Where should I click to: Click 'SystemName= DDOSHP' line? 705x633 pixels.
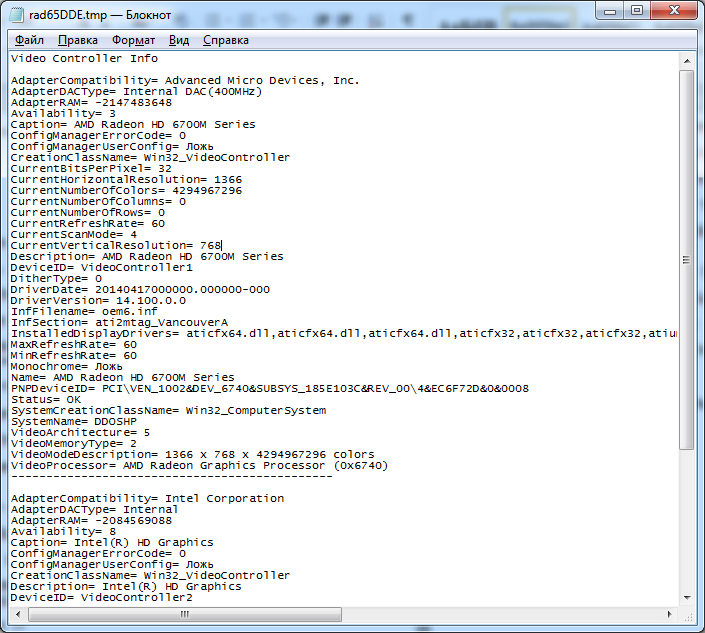tap(74, 422)
